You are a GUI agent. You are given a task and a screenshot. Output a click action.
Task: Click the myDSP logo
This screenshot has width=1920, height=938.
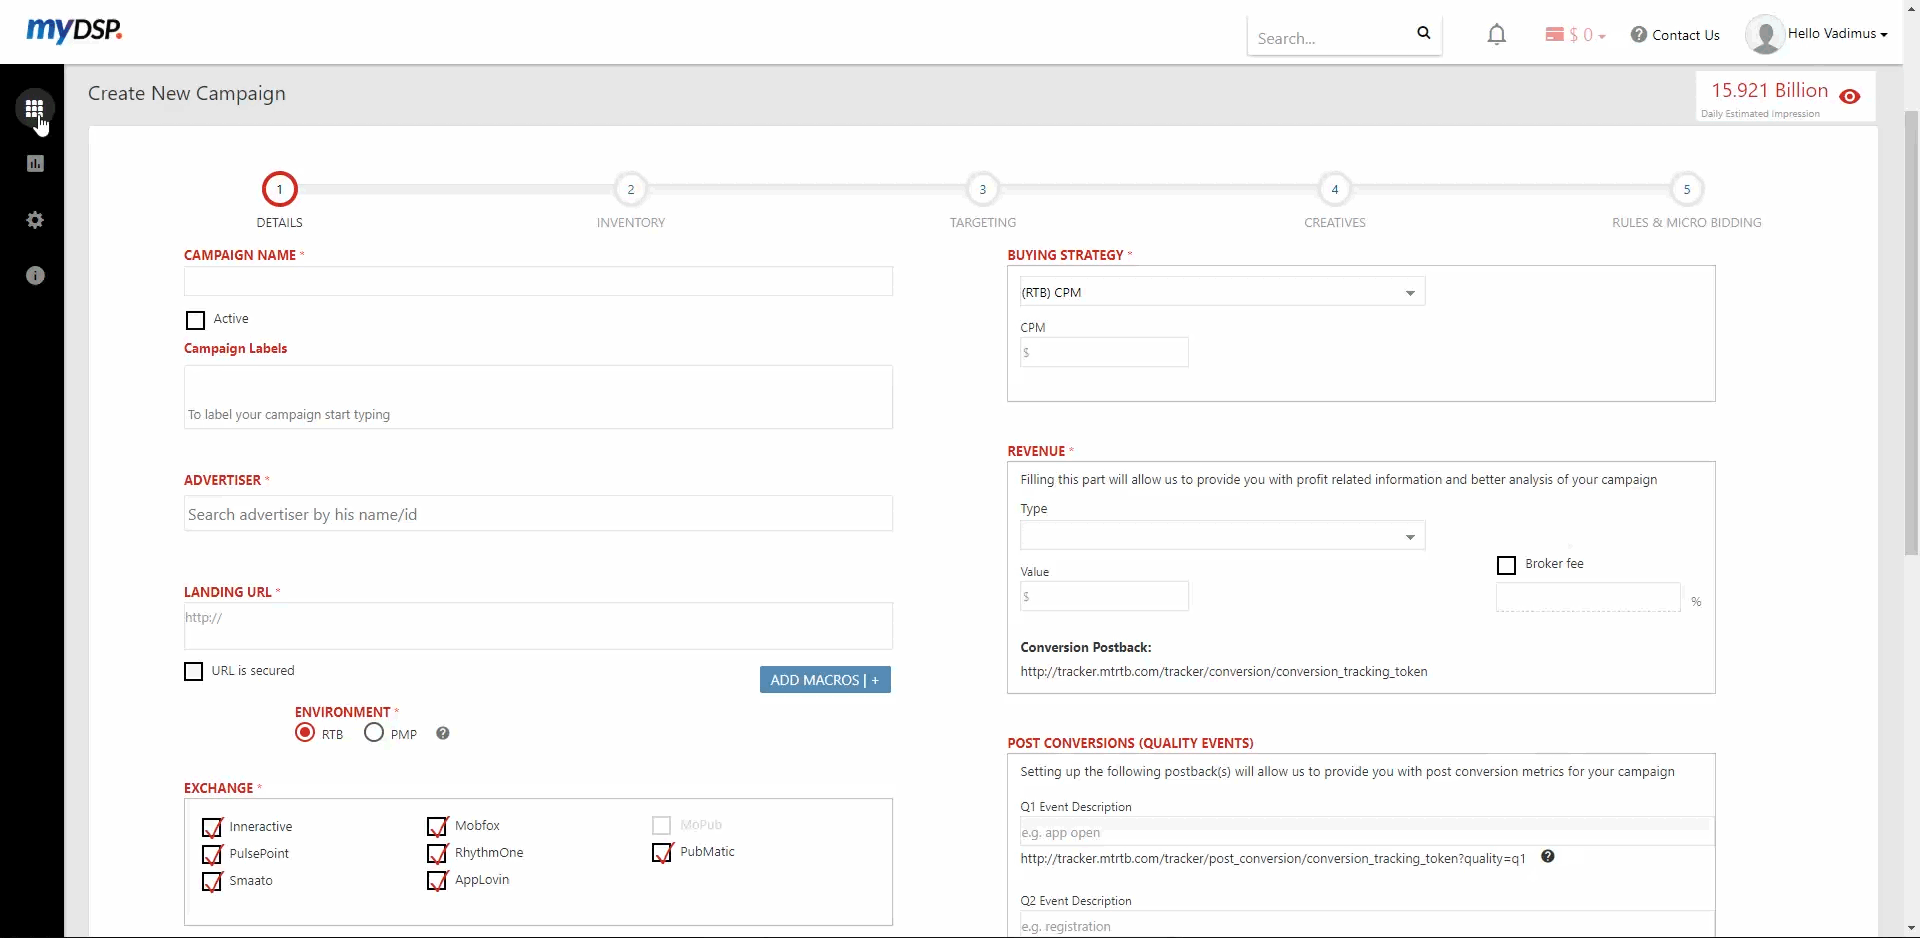pyautogui.click(x=74, y=31)
